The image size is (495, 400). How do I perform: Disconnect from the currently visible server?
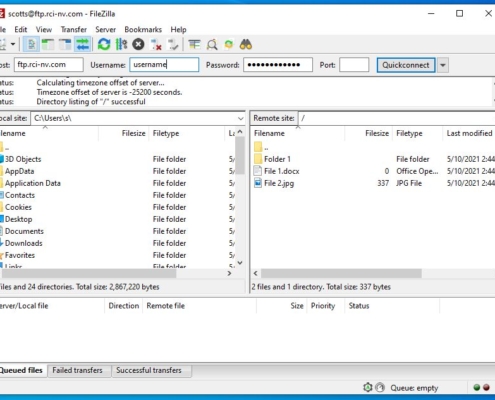point(156,44)
